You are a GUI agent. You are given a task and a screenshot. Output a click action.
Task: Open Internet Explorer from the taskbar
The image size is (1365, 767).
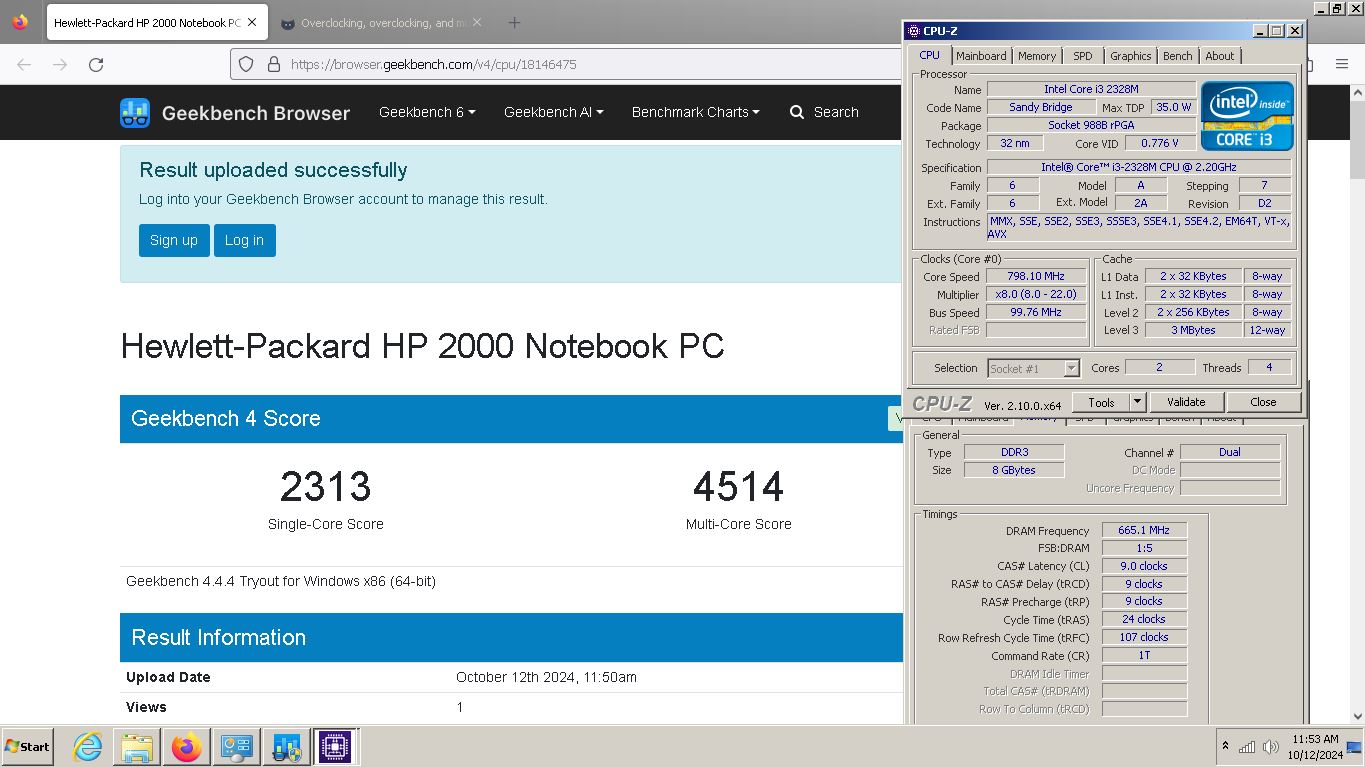click(x=88, y=747)
